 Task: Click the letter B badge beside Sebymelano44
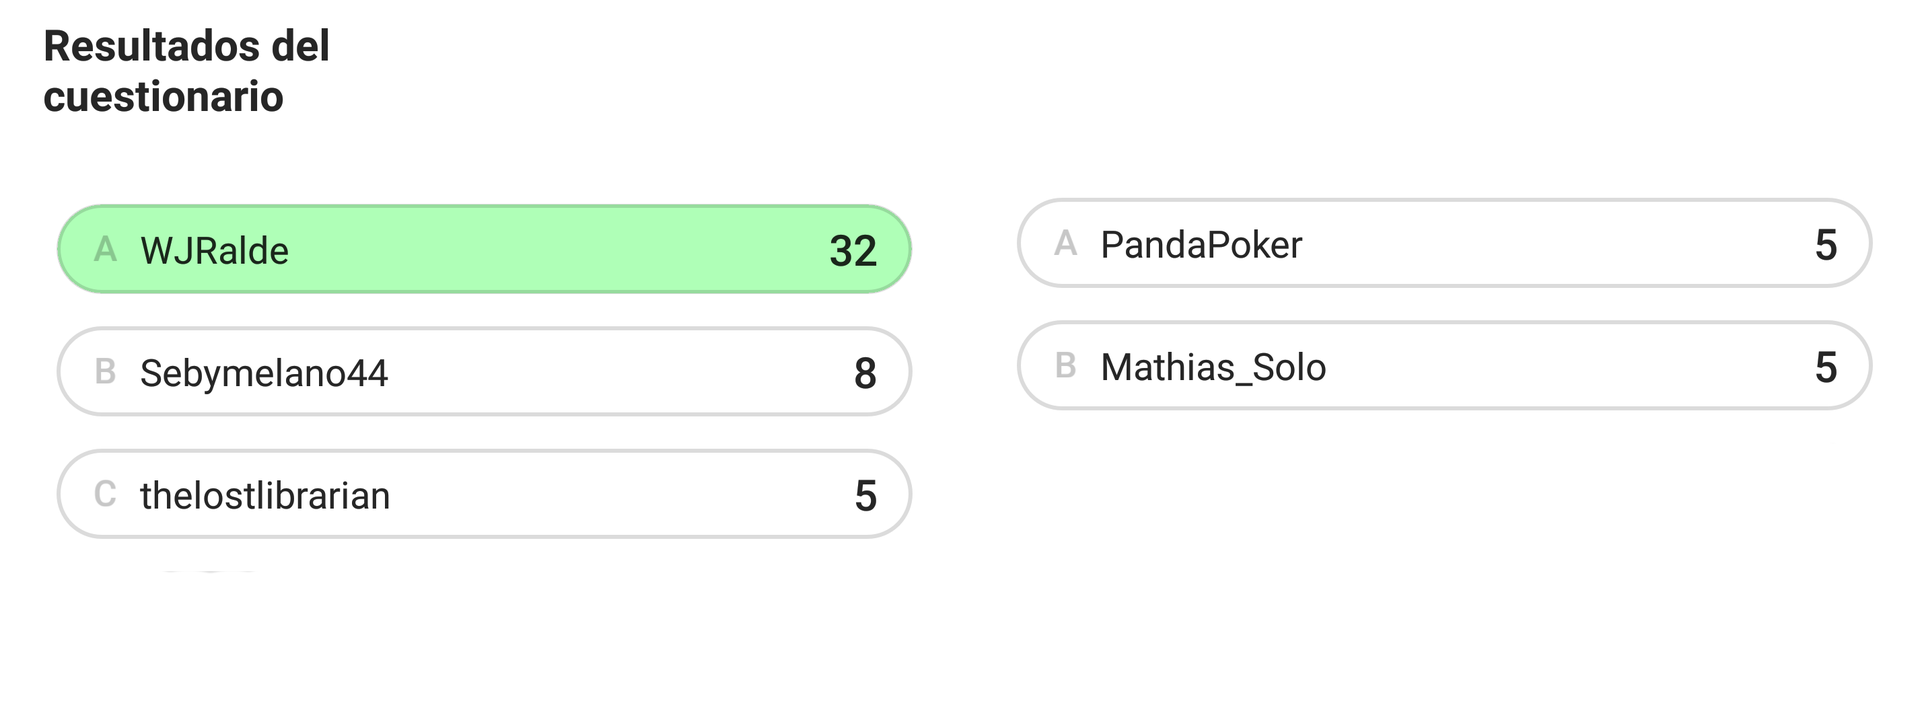[x=105, y=372]
